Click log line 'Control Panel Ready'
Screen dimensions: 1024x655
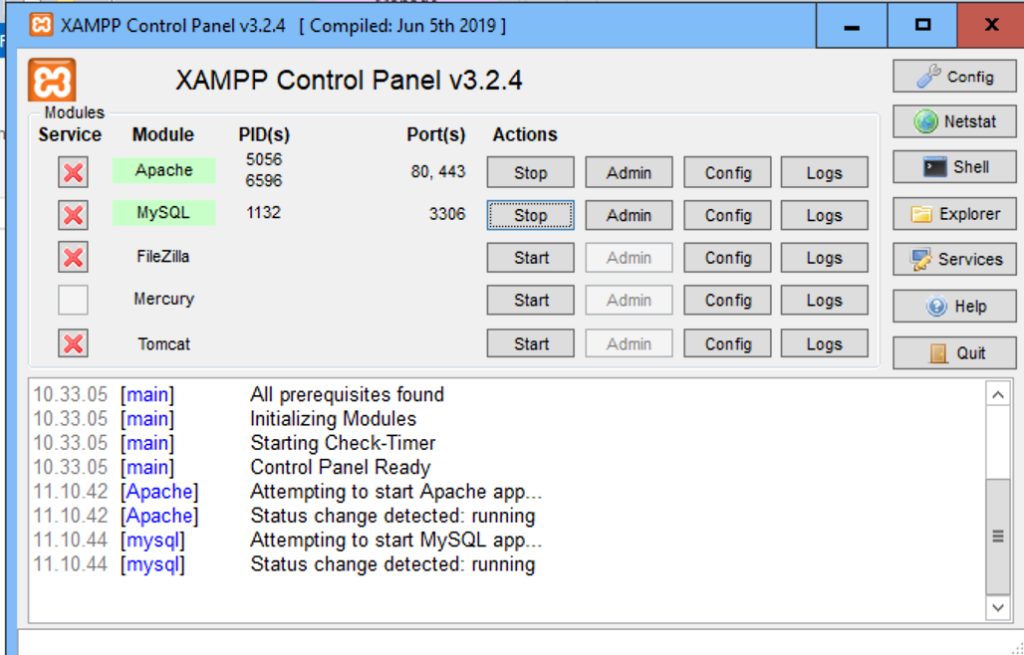click(340, 468)
